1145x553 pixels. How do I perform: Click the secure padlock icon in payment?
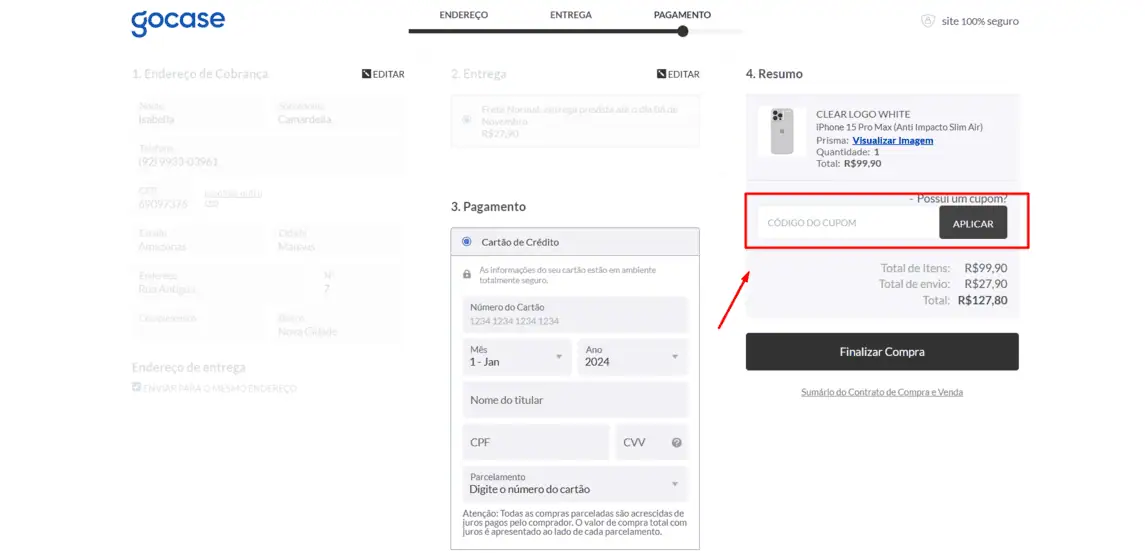pos(467,274)
